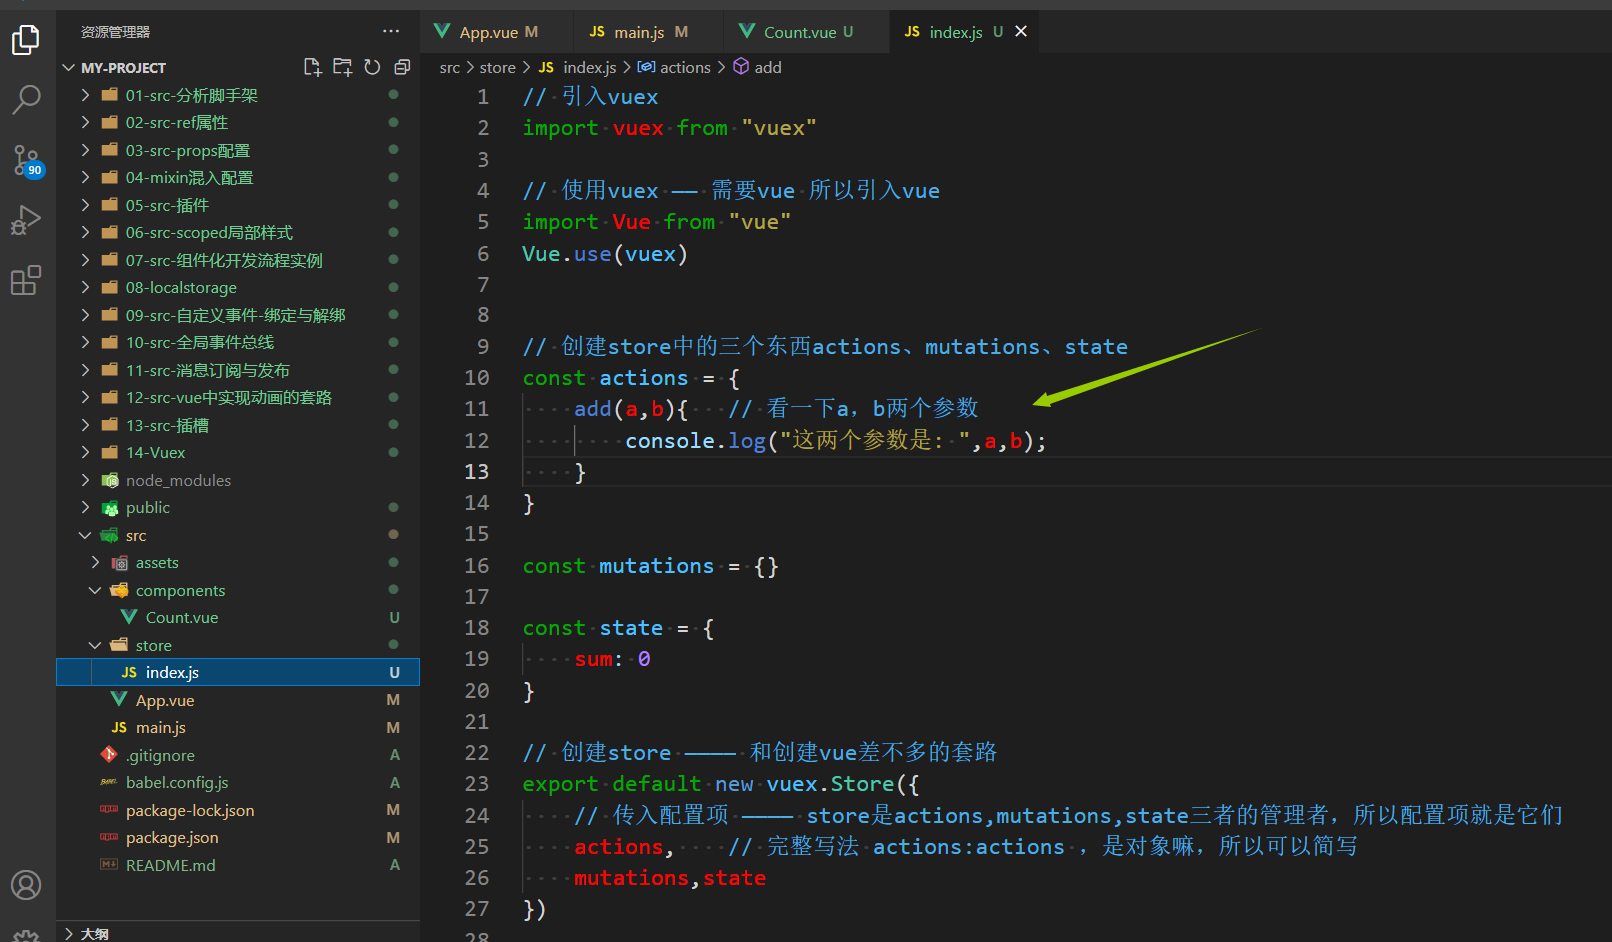The image size is (1612, 942).
Task: Click the babel.config.js file icon
Action: coord(109,782)
